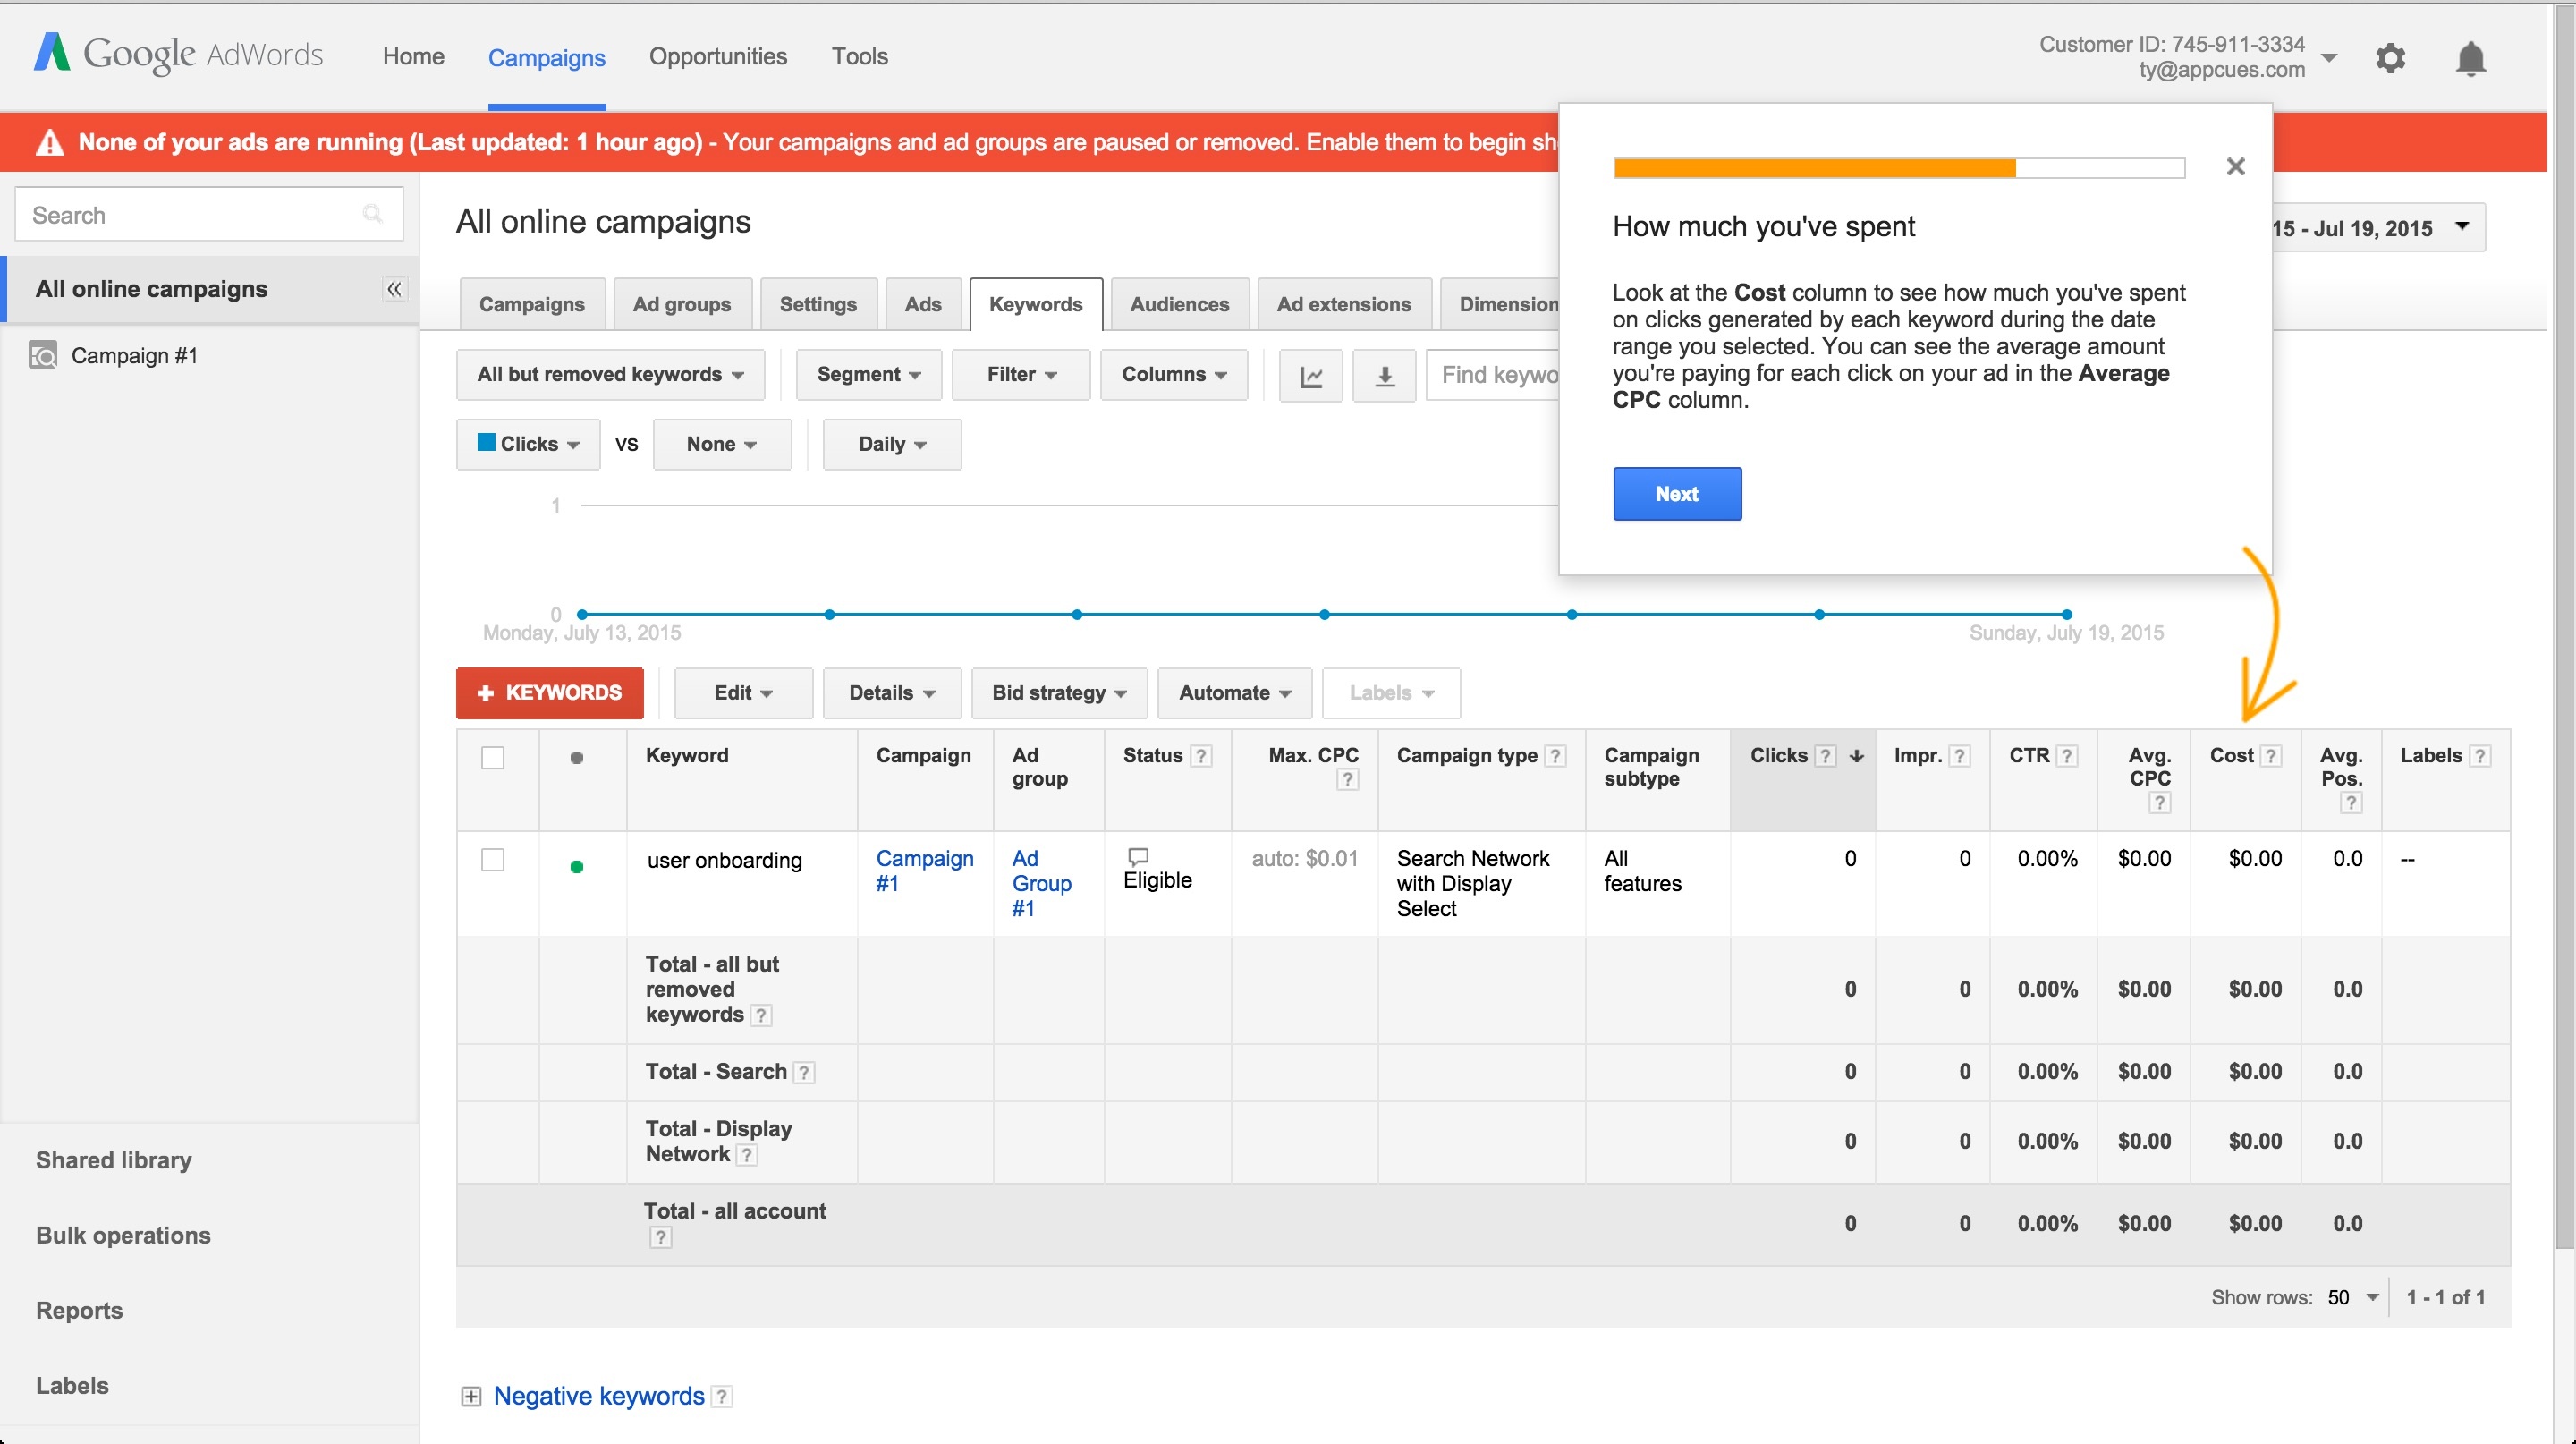Open the Clicks metric dropdown
This screenshot has width=2576, height=1444.
[528, 444]
